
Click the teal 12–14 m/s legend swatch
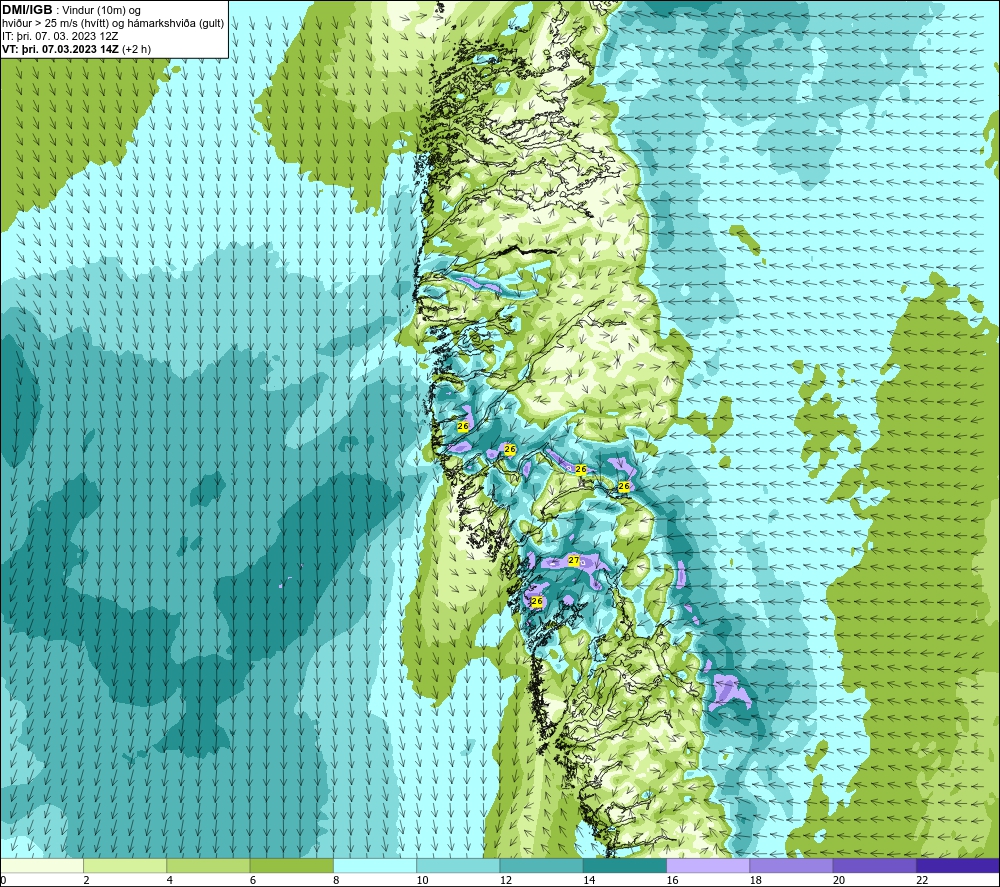click(x=541, y=865)
